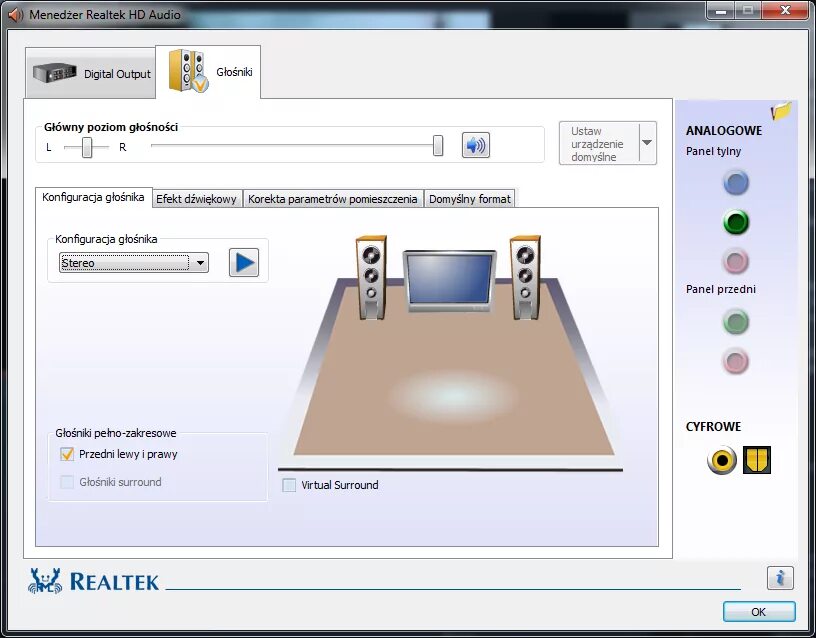This screenshot has width=816, height=638.
Task: Enable the Virtual Surround checkbox
Action: tap(289, 485)
